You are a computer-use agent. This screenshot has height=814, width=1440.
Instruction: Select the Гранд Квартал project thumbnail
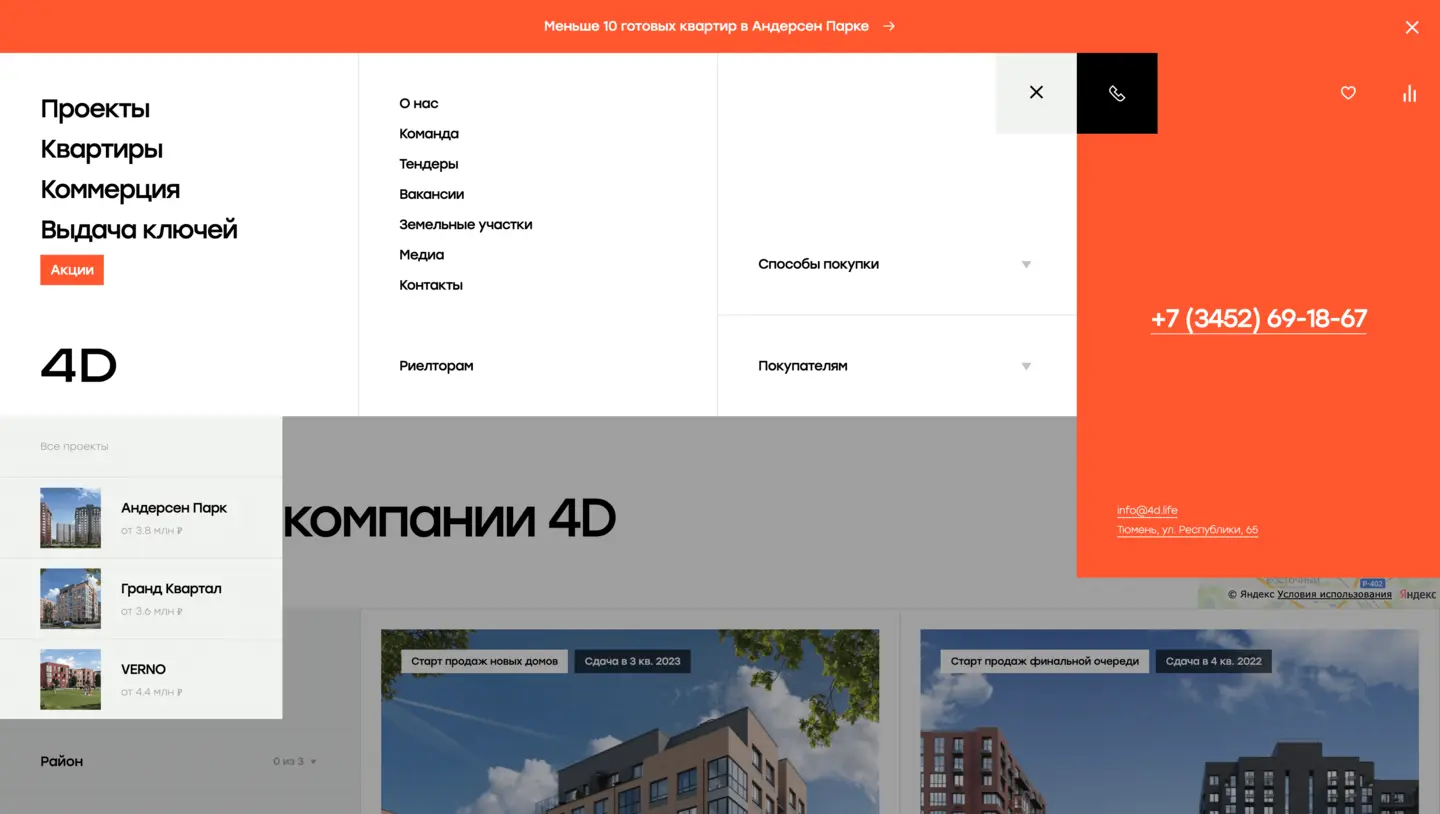coord(70,598)
